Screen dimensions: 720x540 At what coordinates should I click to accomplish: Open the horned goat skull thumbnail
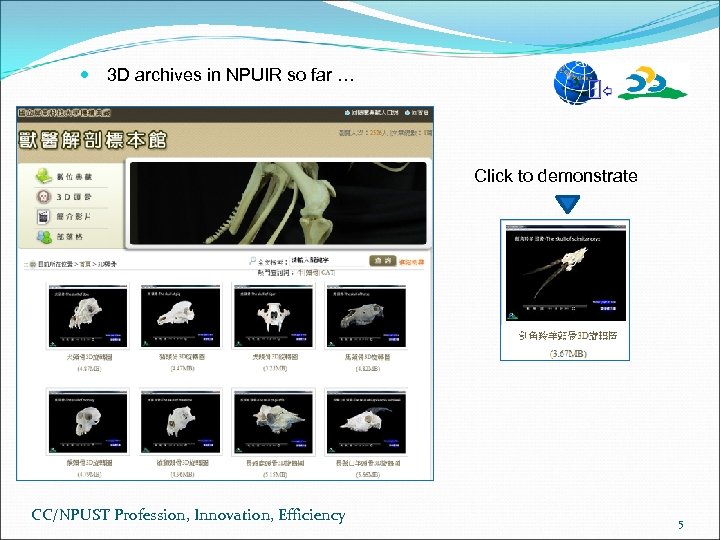[x=366, y=422]
